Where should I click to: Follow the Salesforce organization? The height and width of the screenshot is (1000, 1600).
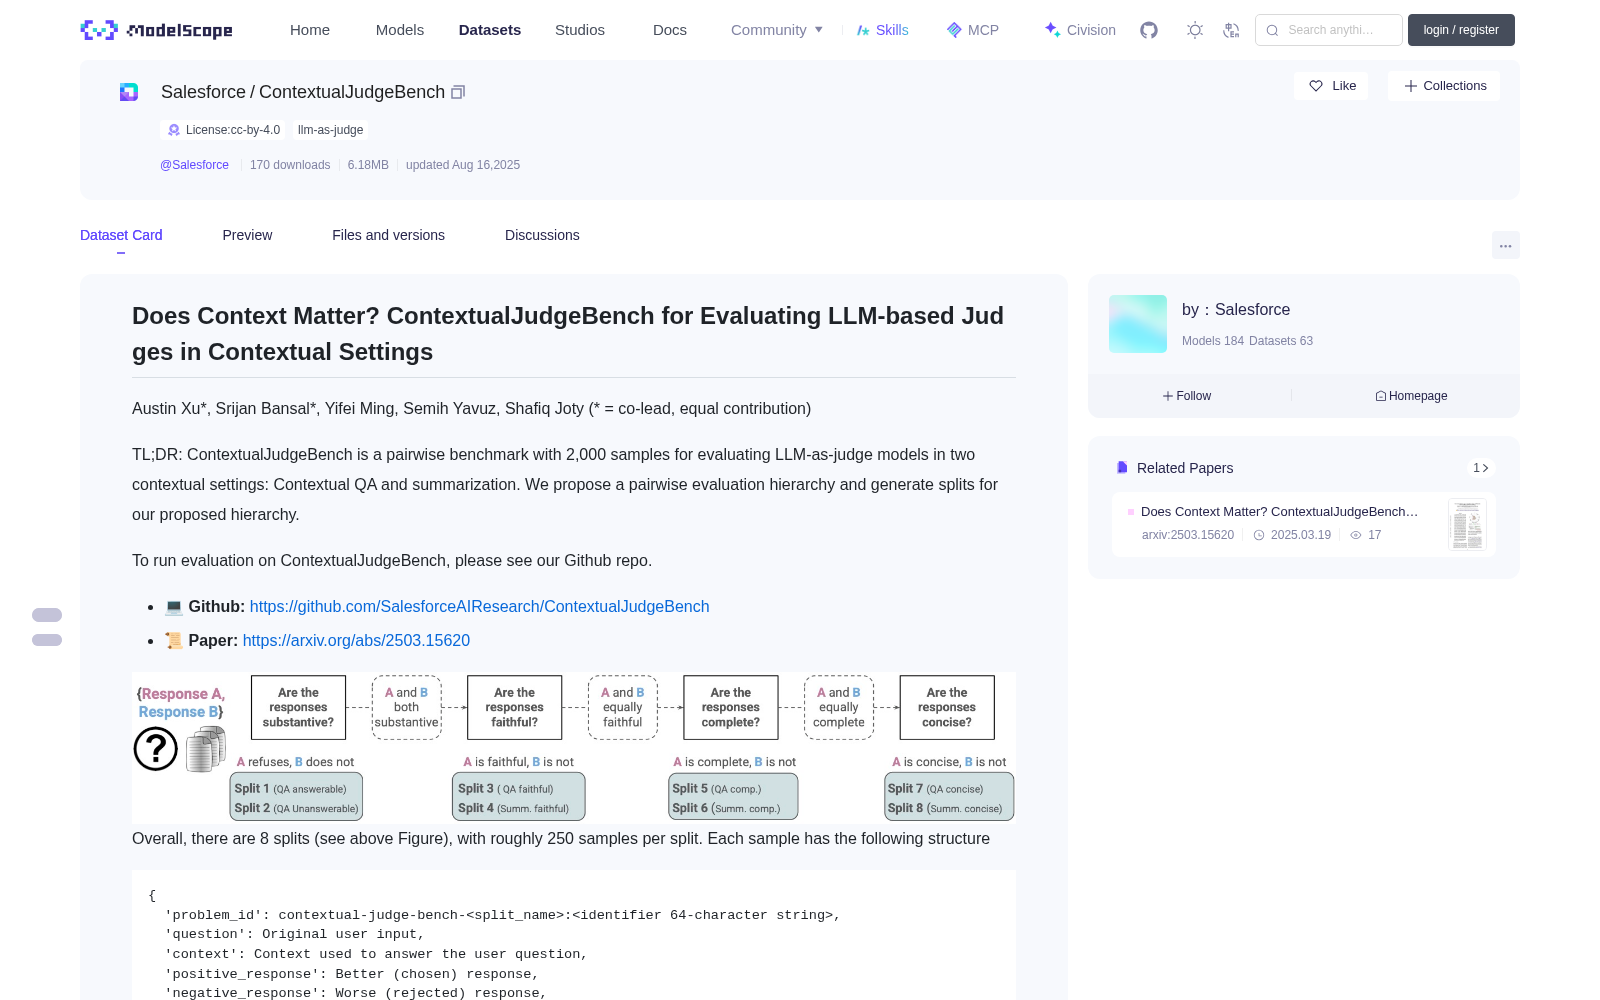tap(1187, 396)
